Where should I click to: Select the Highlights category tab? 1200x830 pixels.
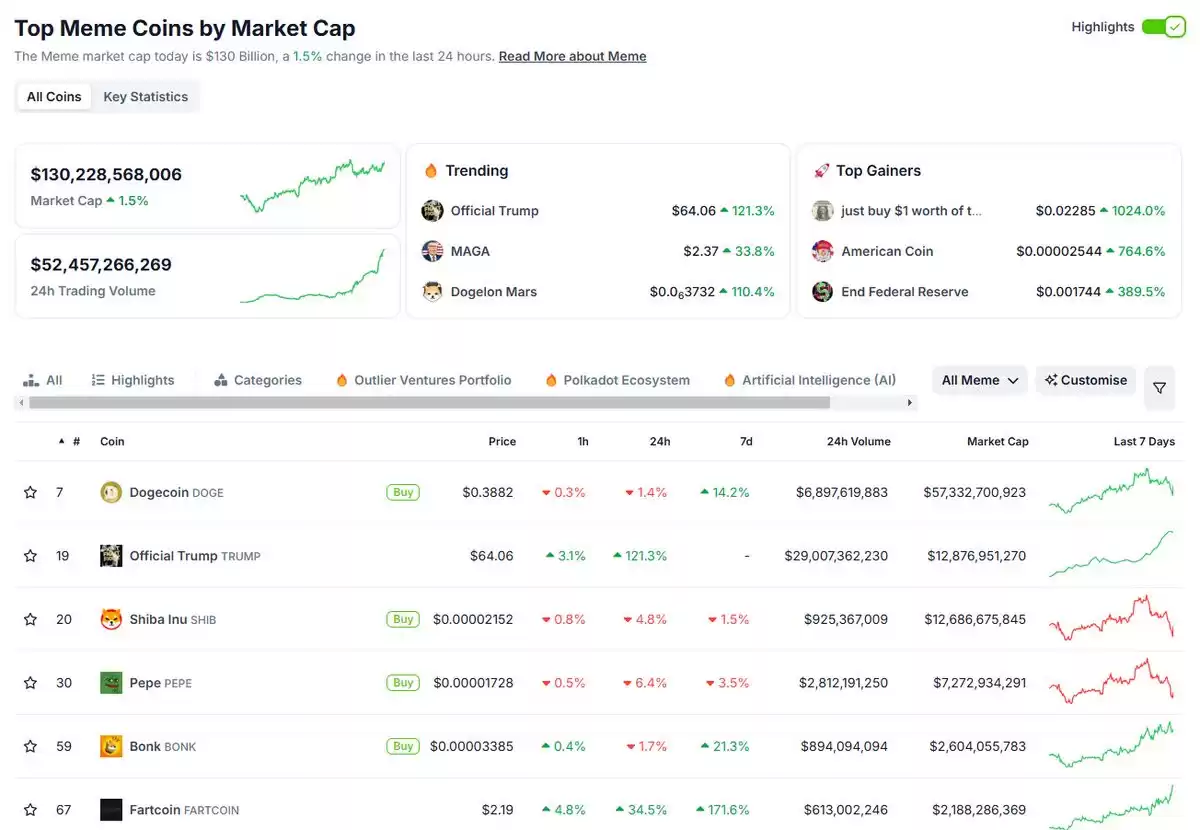tap(132, 380)
